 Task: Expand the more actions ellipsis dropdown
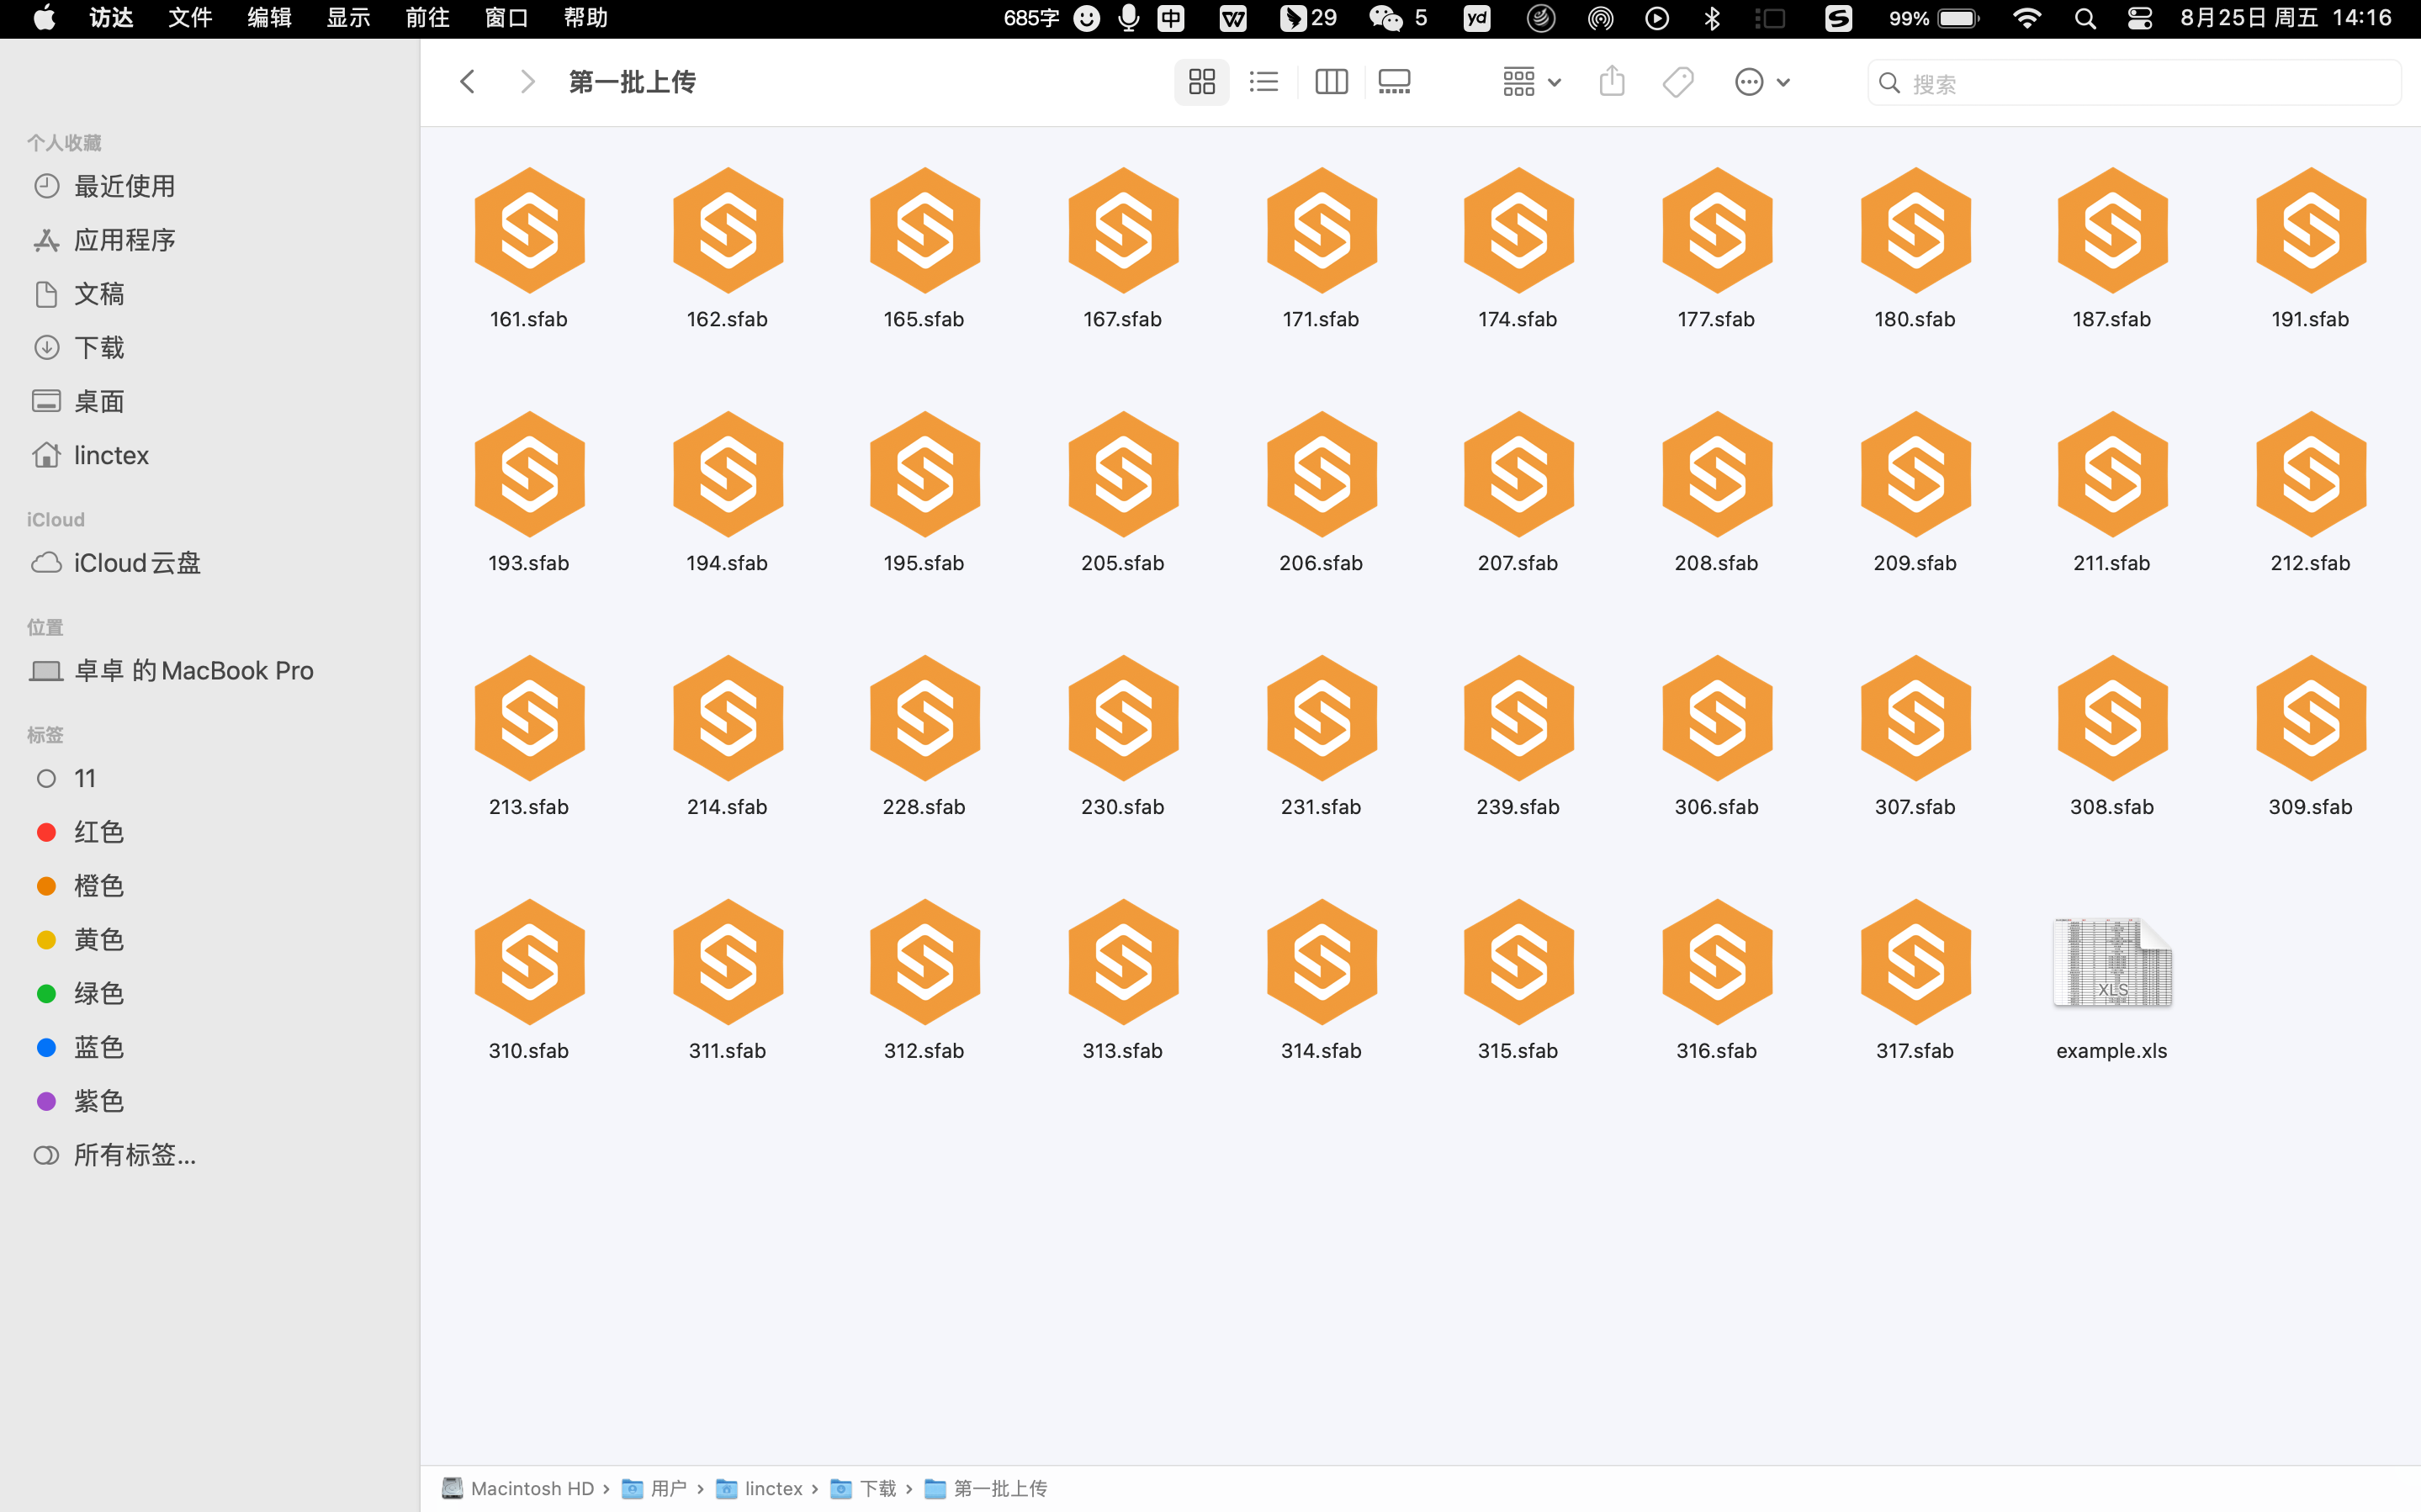tap(1761, 82)
